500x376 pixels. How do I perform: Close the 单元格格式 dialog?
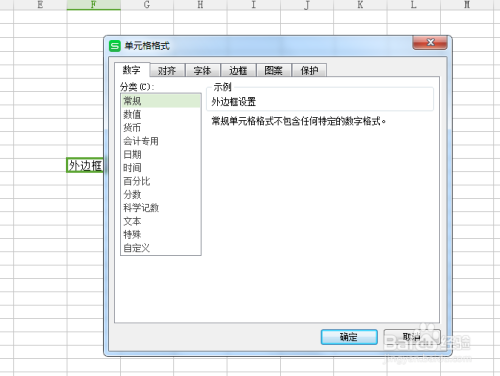click(x=430, y=43)
